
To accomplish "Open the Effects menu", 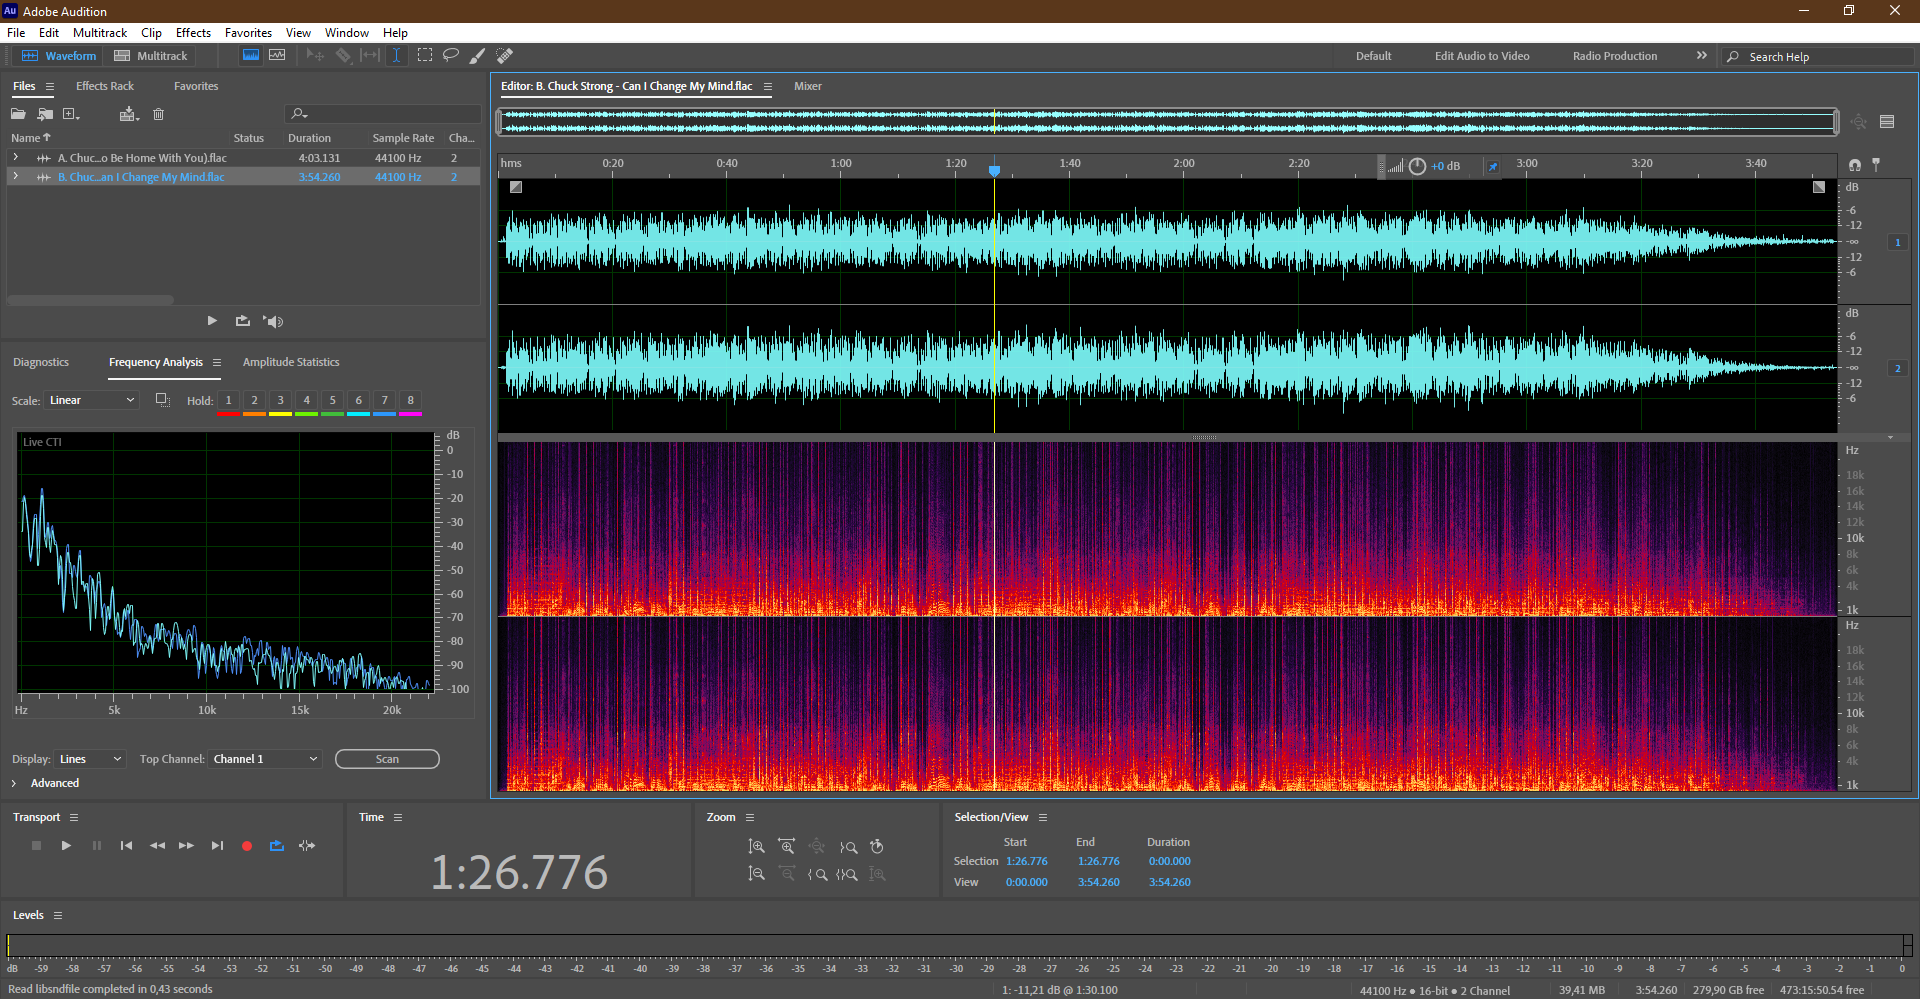I will tap(193, 33).
